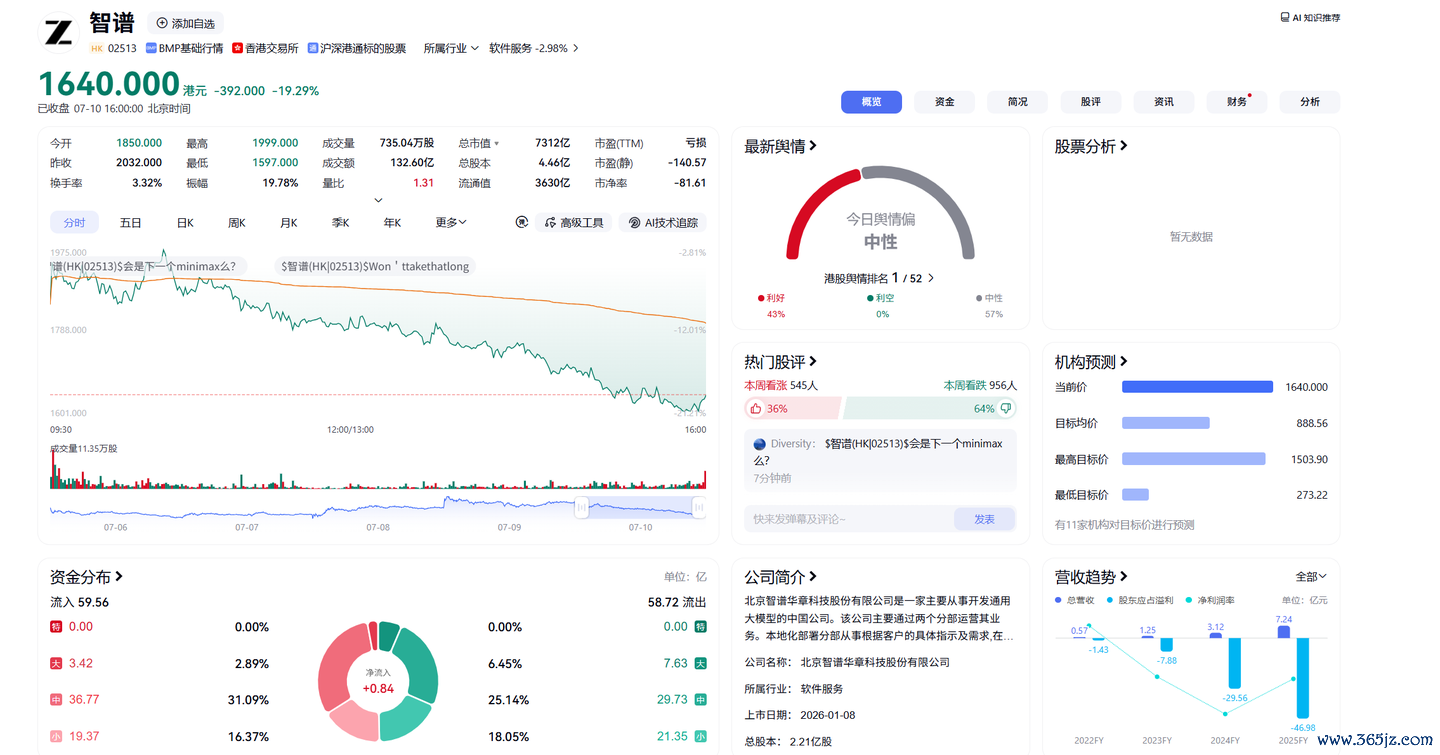
Task: Open the 营收趋势 section link
Action: pos(1092,577)
